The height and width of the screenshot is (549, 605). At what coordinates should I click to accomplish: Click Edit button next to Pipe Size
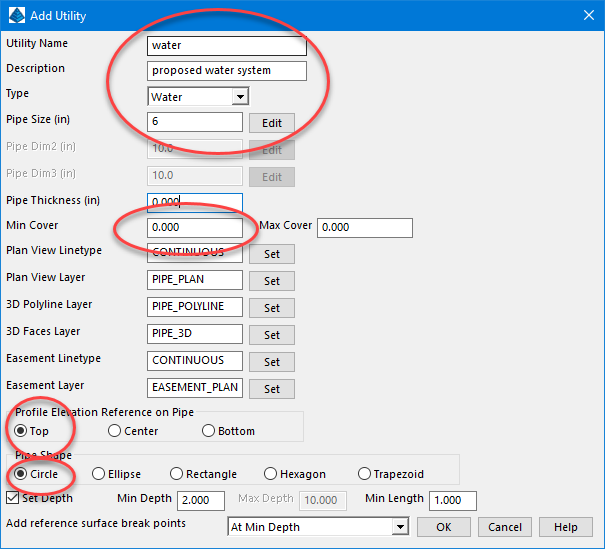coord(271,123)
